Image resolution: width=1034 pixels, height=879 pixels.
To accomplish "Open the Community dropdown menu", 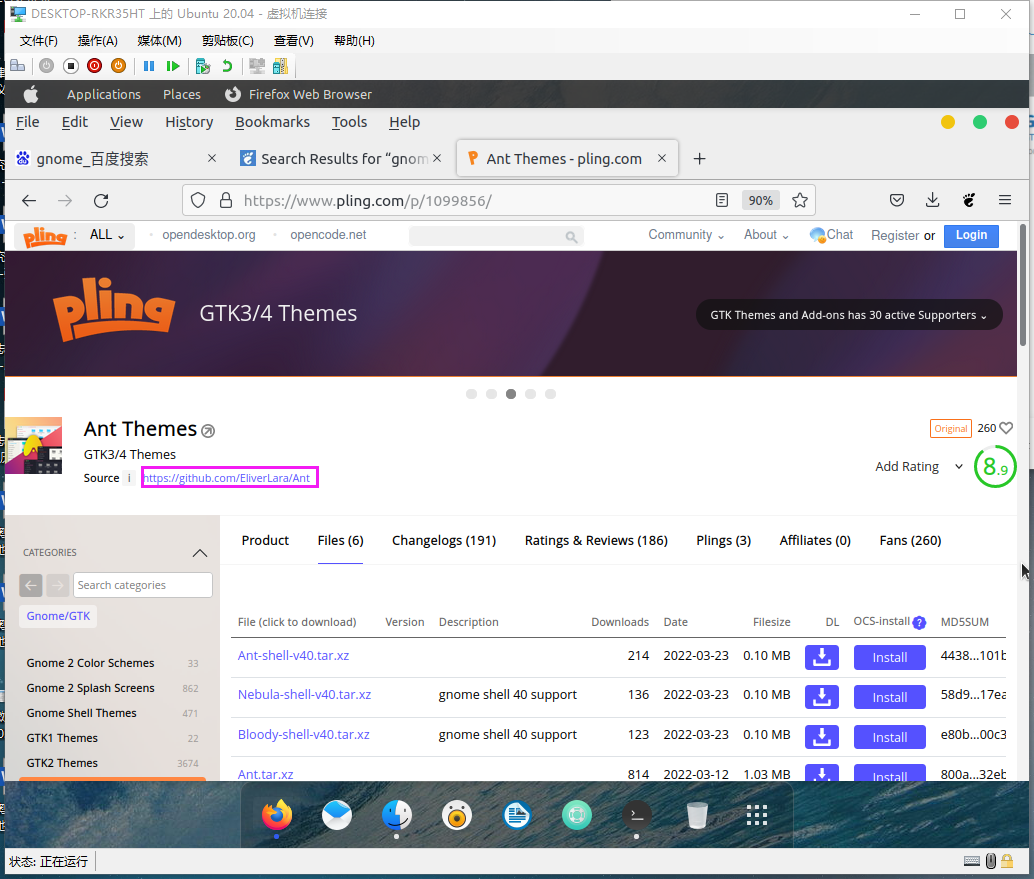I will click(686, 235).
